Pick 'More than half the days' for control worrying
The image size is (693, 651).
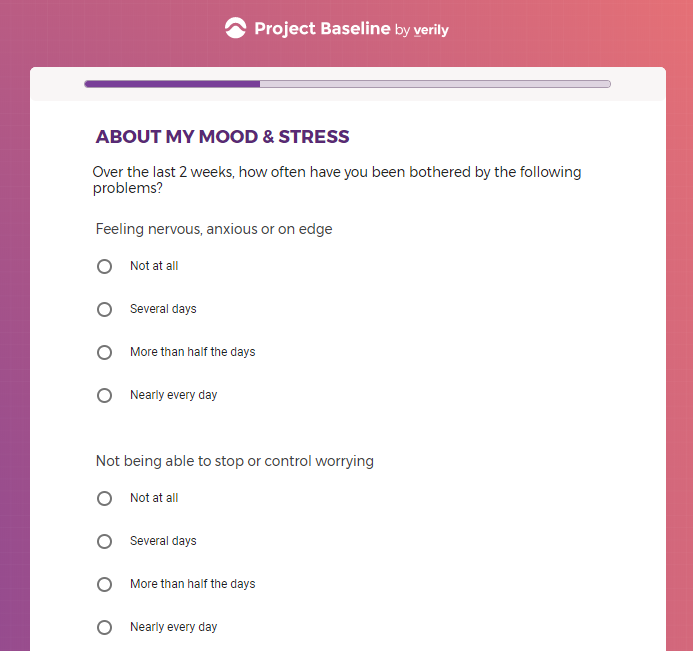105,584
